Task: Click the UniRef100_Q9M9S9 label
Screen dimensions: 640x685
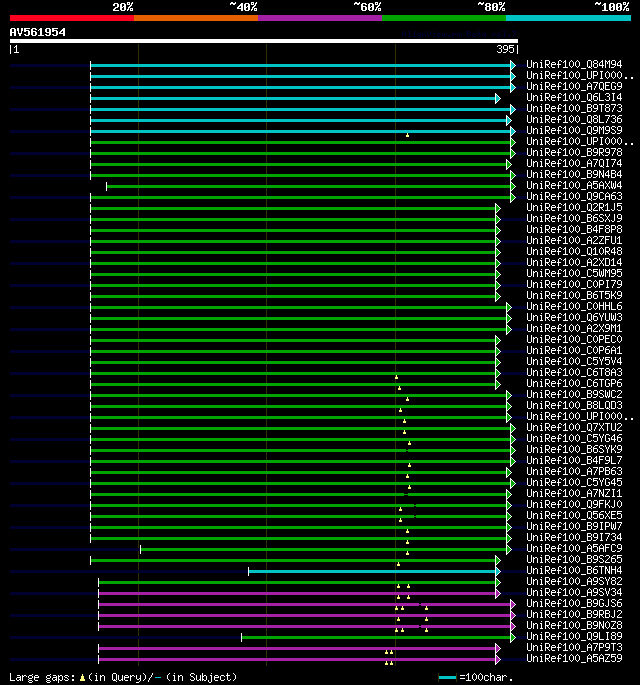Action: coord(574,131)
